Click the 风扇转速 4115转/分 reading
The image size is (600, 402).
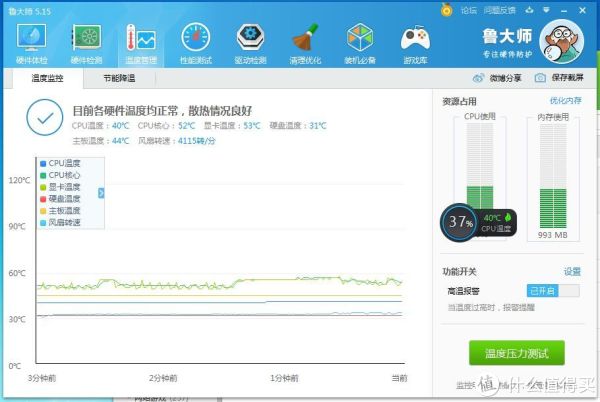pos(177,141)
